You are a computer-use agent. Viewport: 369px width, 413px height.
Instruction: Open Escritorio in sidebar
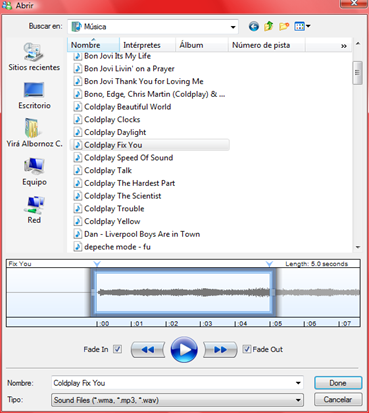34,95
